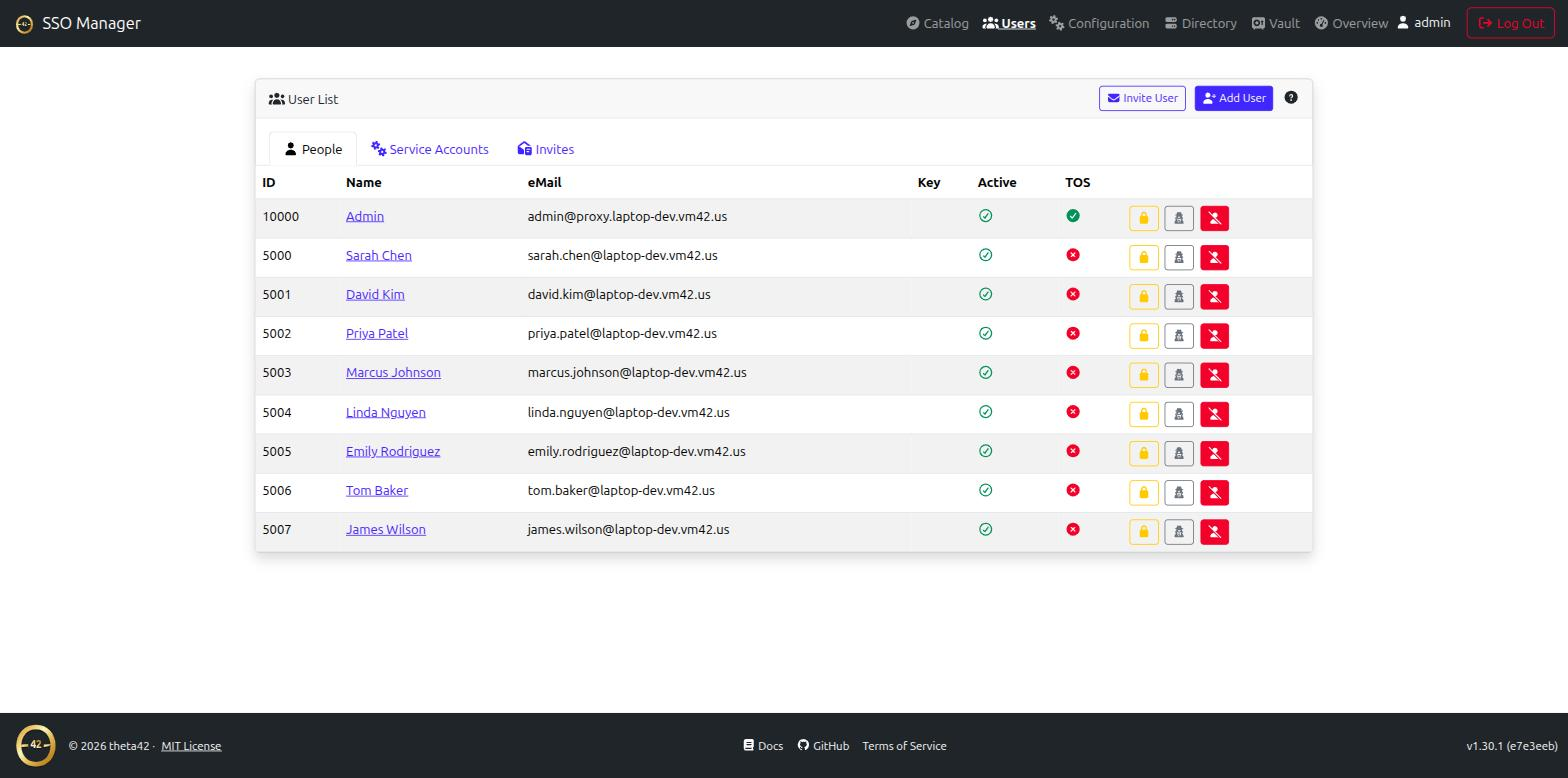Open Emily Rodriguez's profile
This screenshot has width=1568, height=778.
click(393, 451)
